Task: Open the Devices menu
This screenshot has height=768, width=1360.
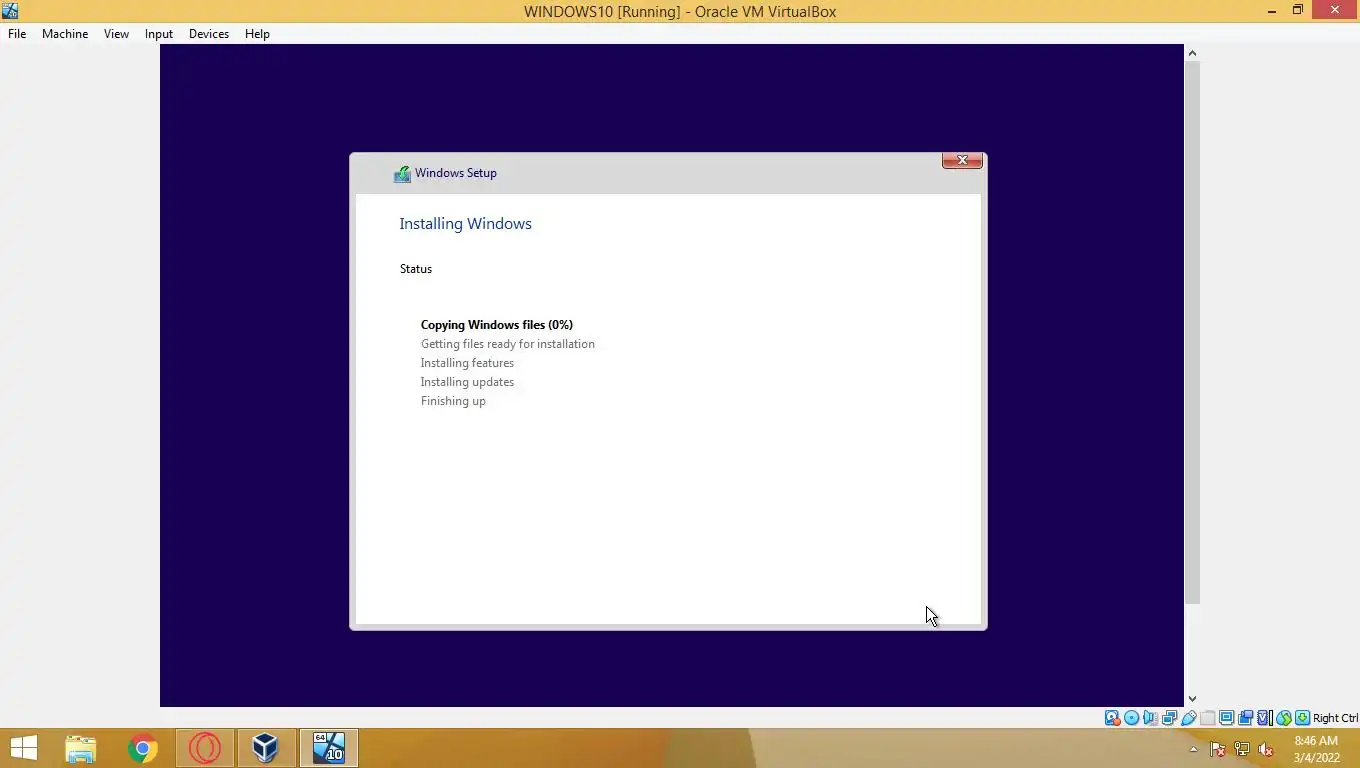Action: (208, 33)
